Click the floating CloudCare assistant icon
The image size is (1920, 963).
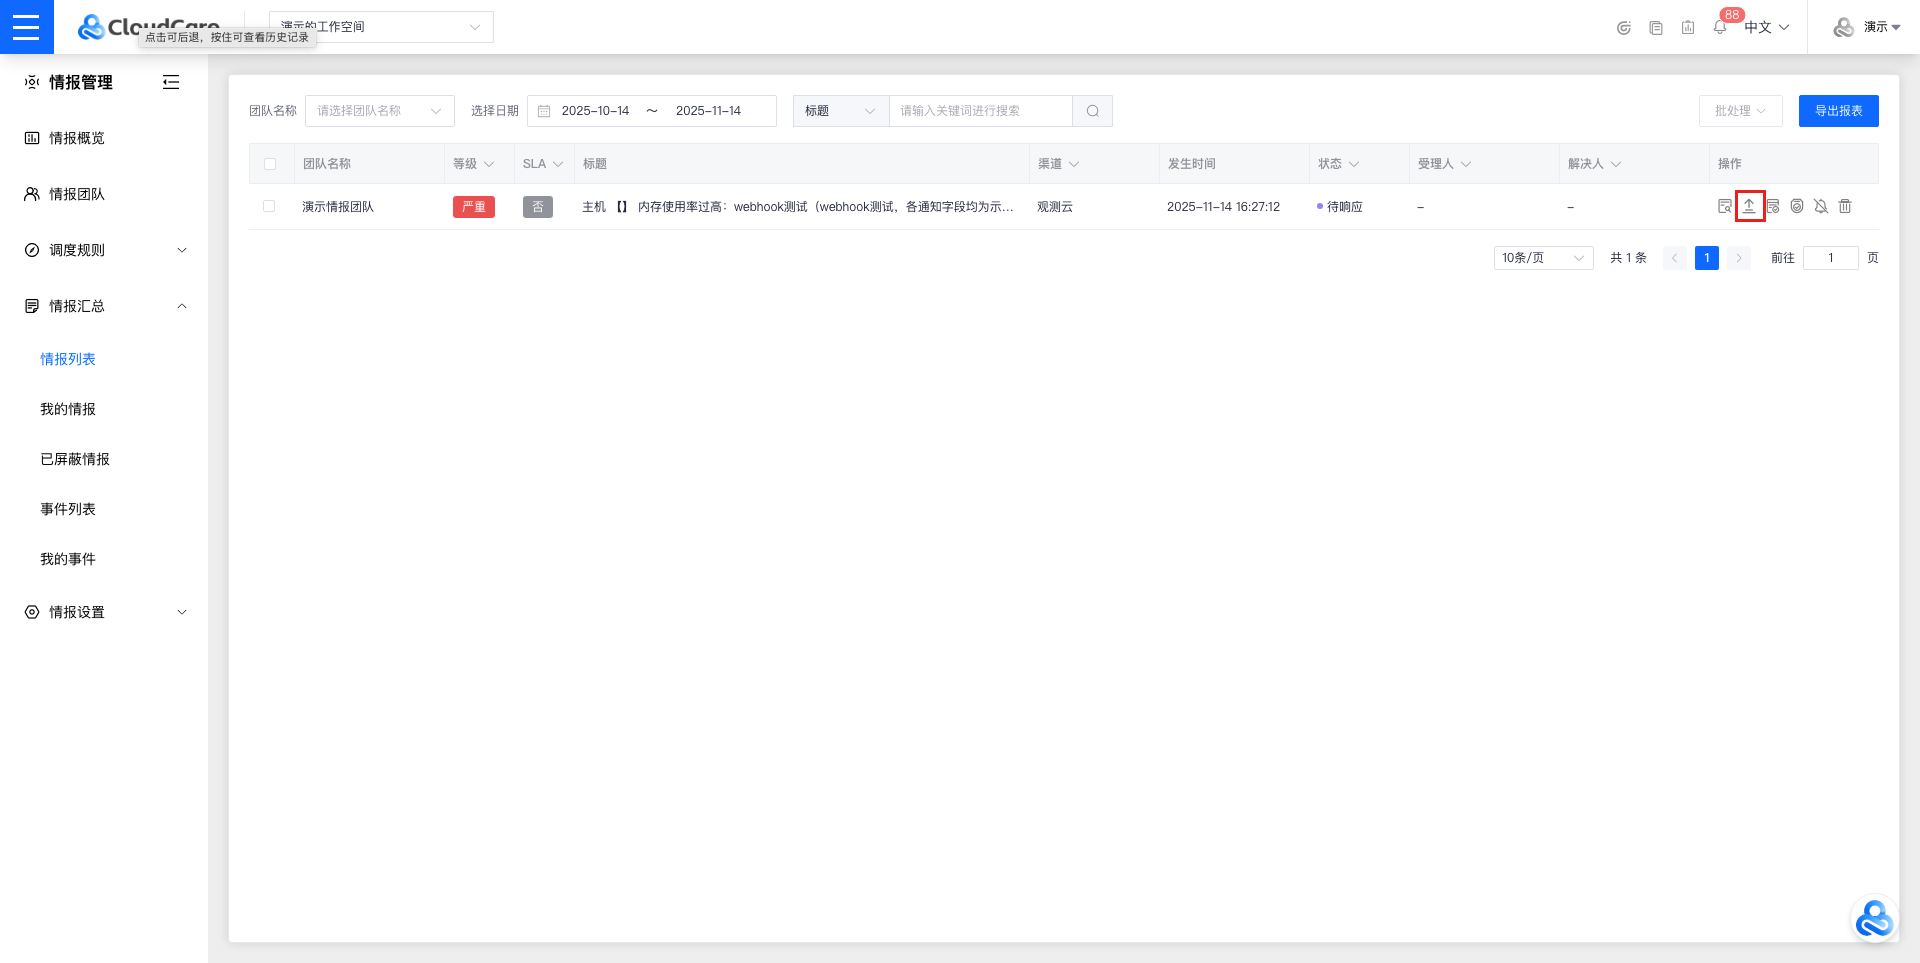[1873, 919]
